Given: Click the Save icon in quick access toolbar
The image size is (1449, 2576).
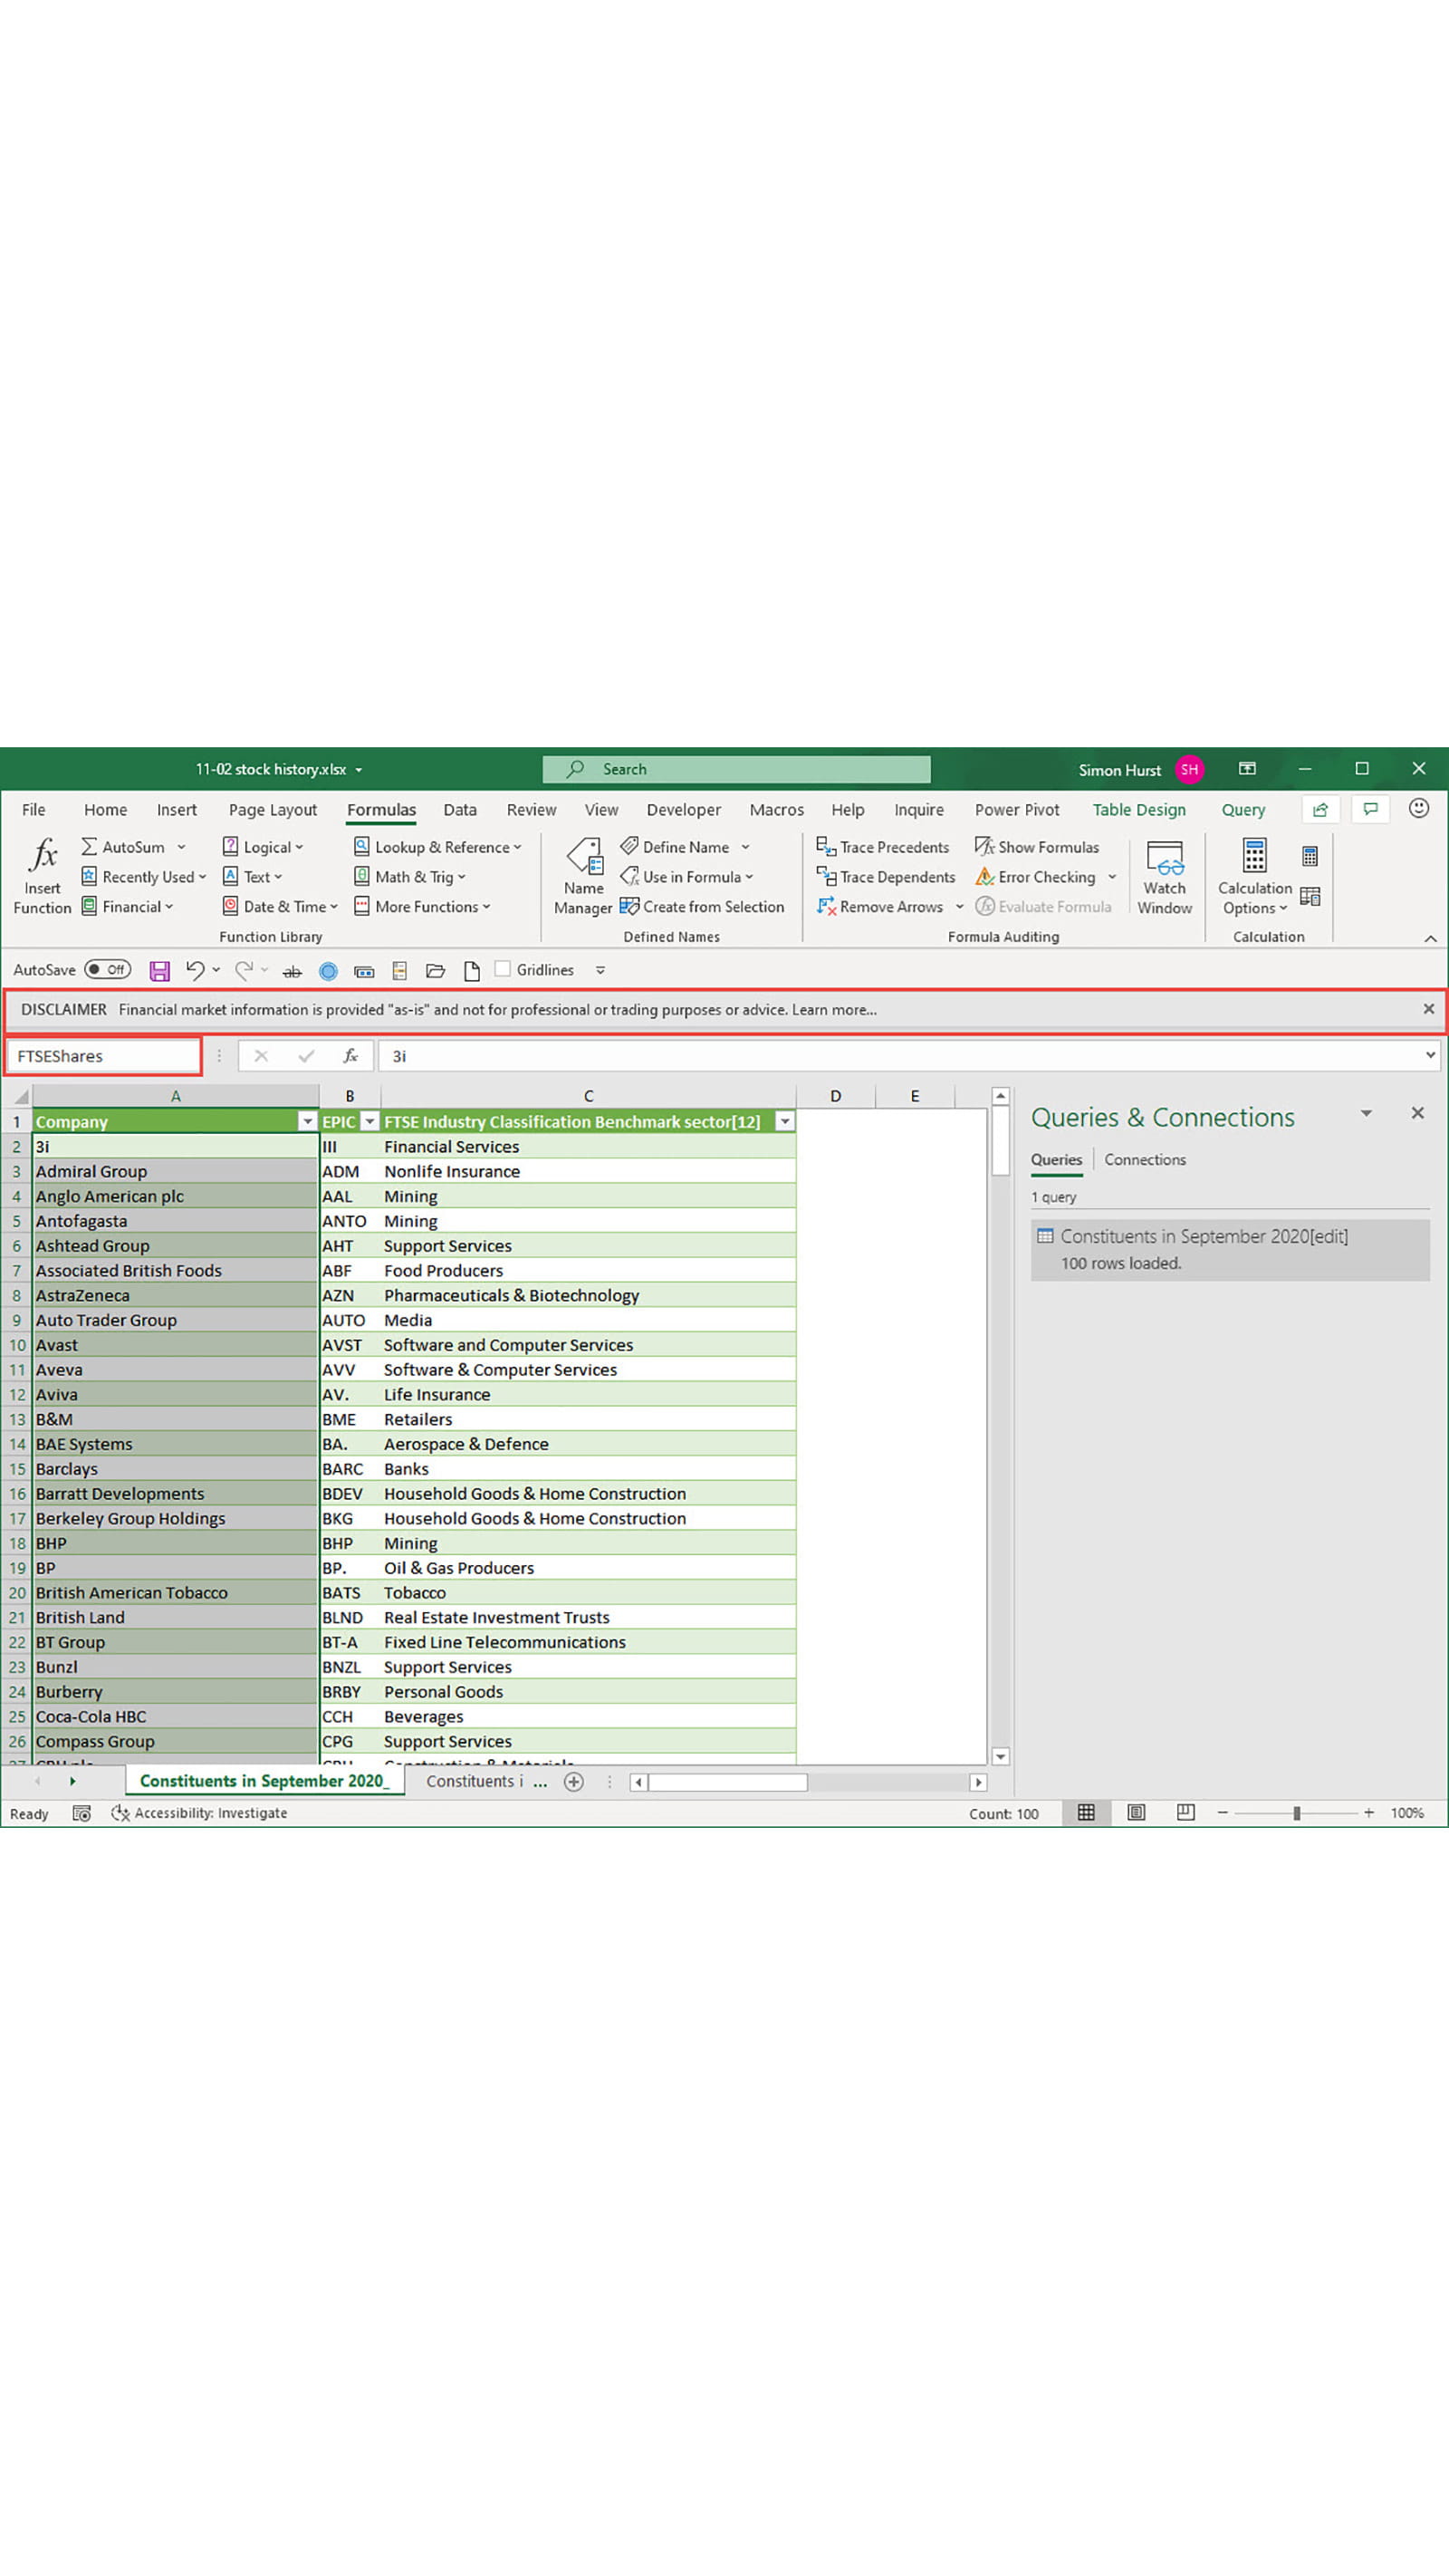Looking at the screenshot, I should click(x=159, y=970).
